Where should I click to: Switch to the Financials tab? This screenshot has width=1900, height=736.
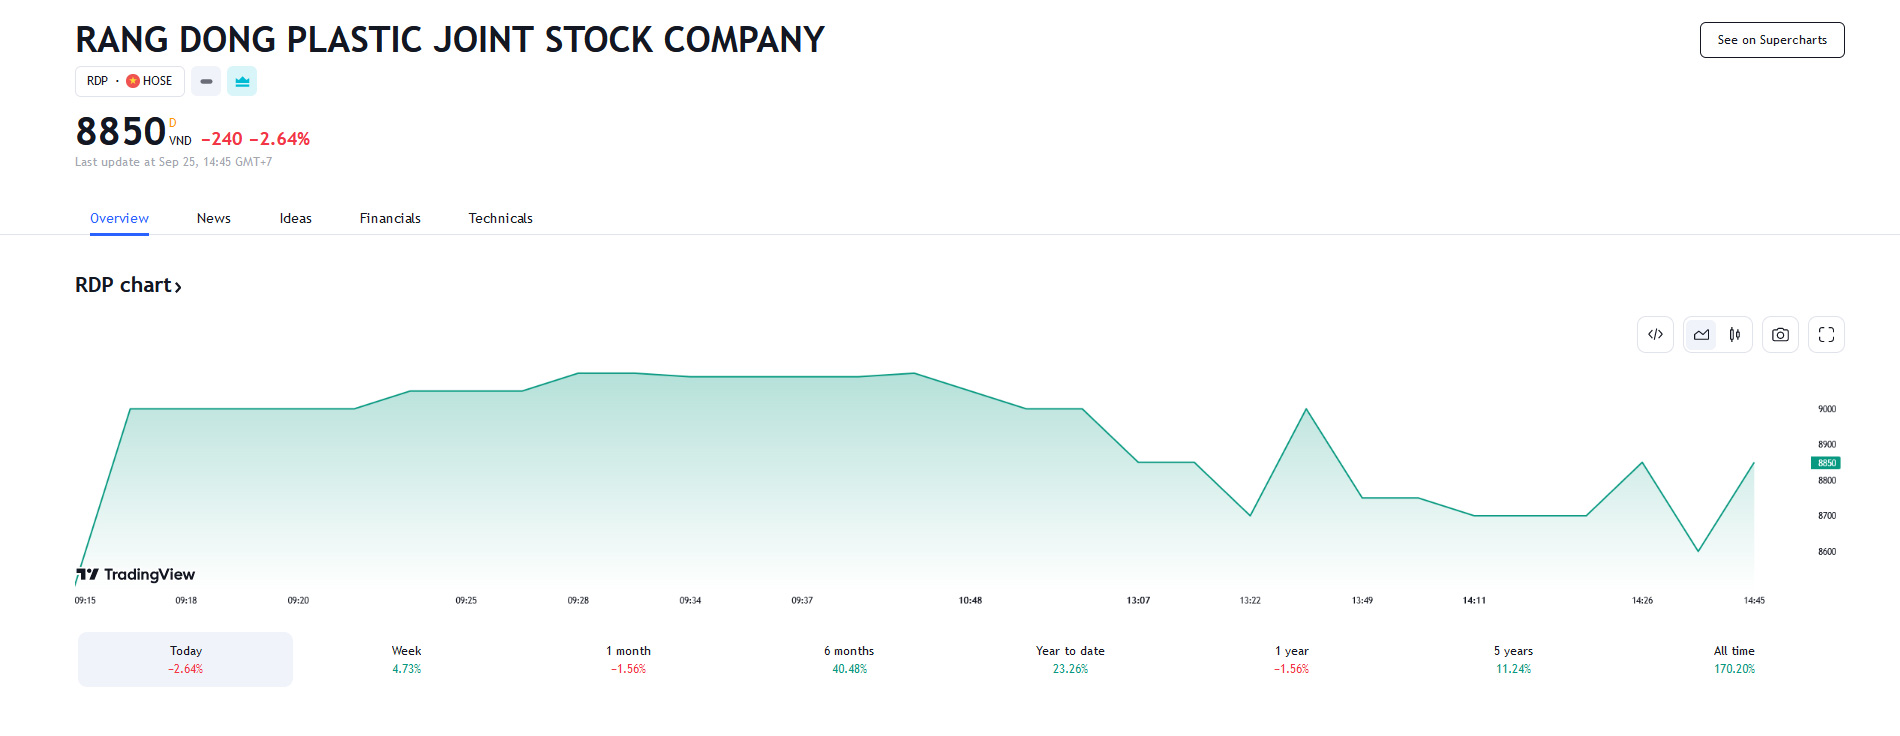click(x=390, y=218)
